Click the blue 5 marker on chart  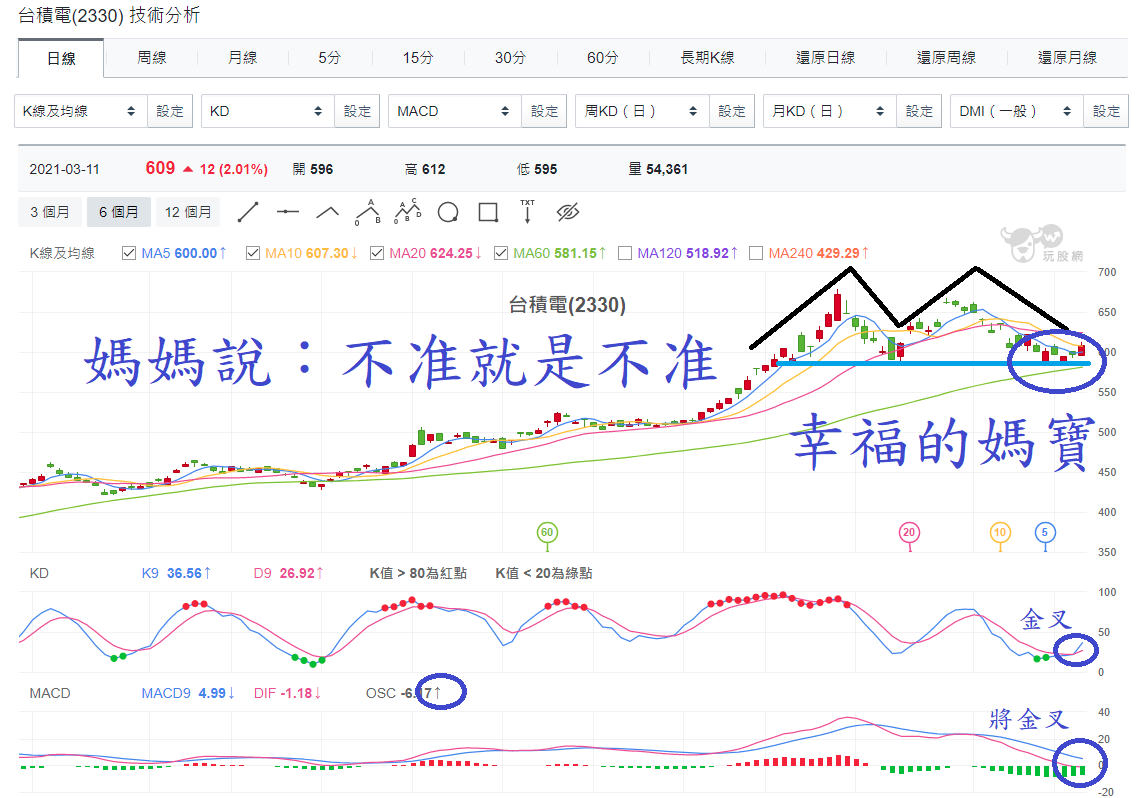click(1045, 533)
